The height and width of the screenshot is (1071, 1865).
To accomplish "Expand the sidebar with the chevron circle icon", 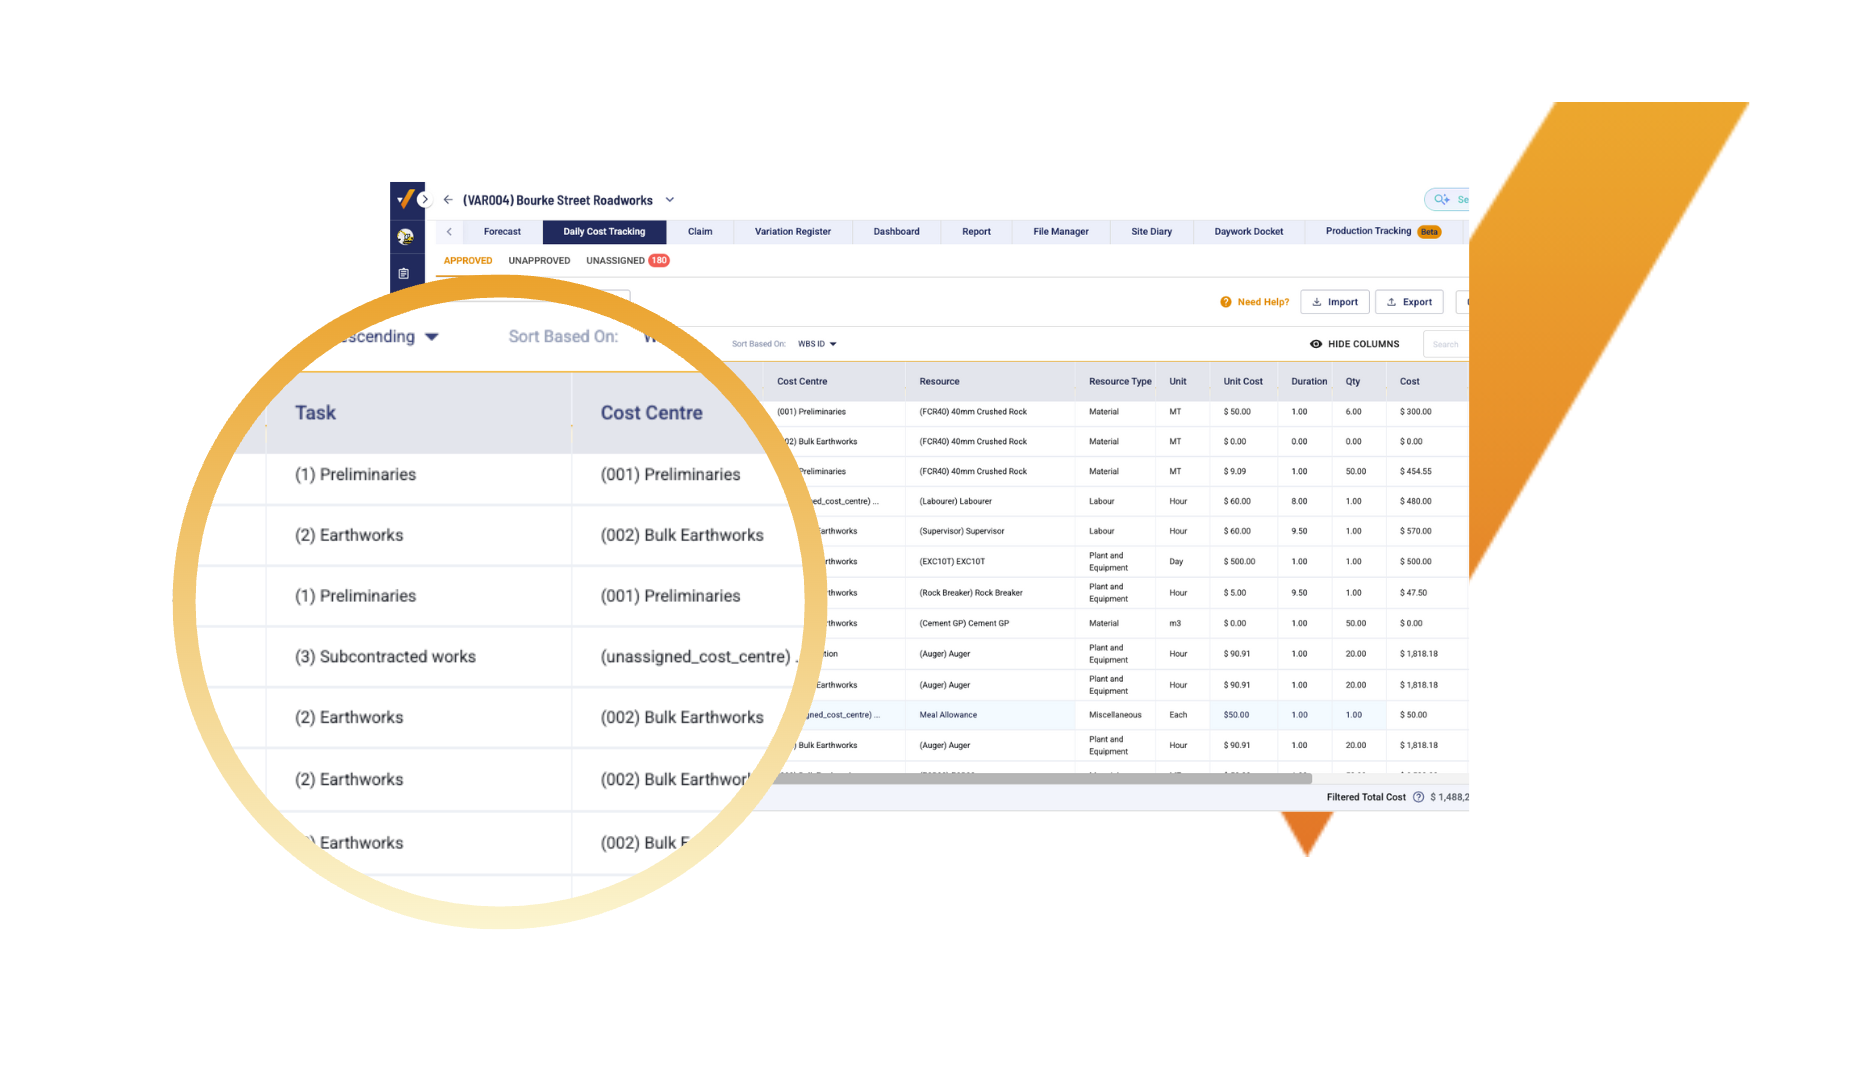I will click(425, 199).
